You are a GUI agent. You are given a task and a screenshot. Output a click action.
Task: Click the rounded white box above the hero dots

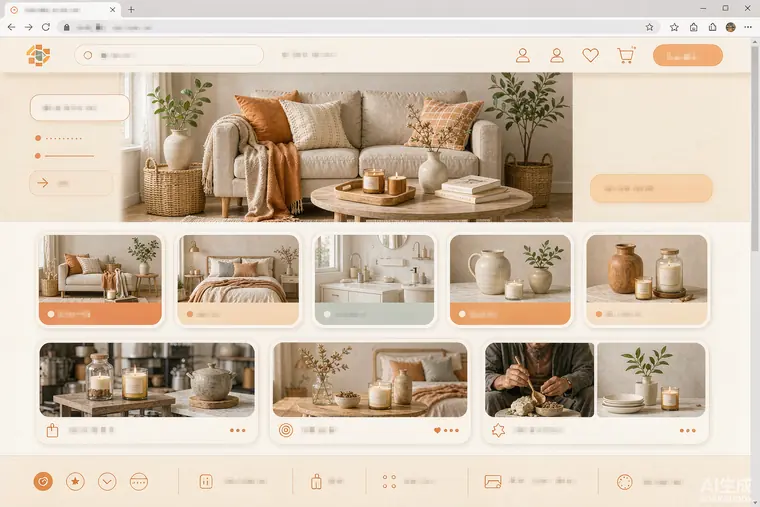[x=79, y=107]
